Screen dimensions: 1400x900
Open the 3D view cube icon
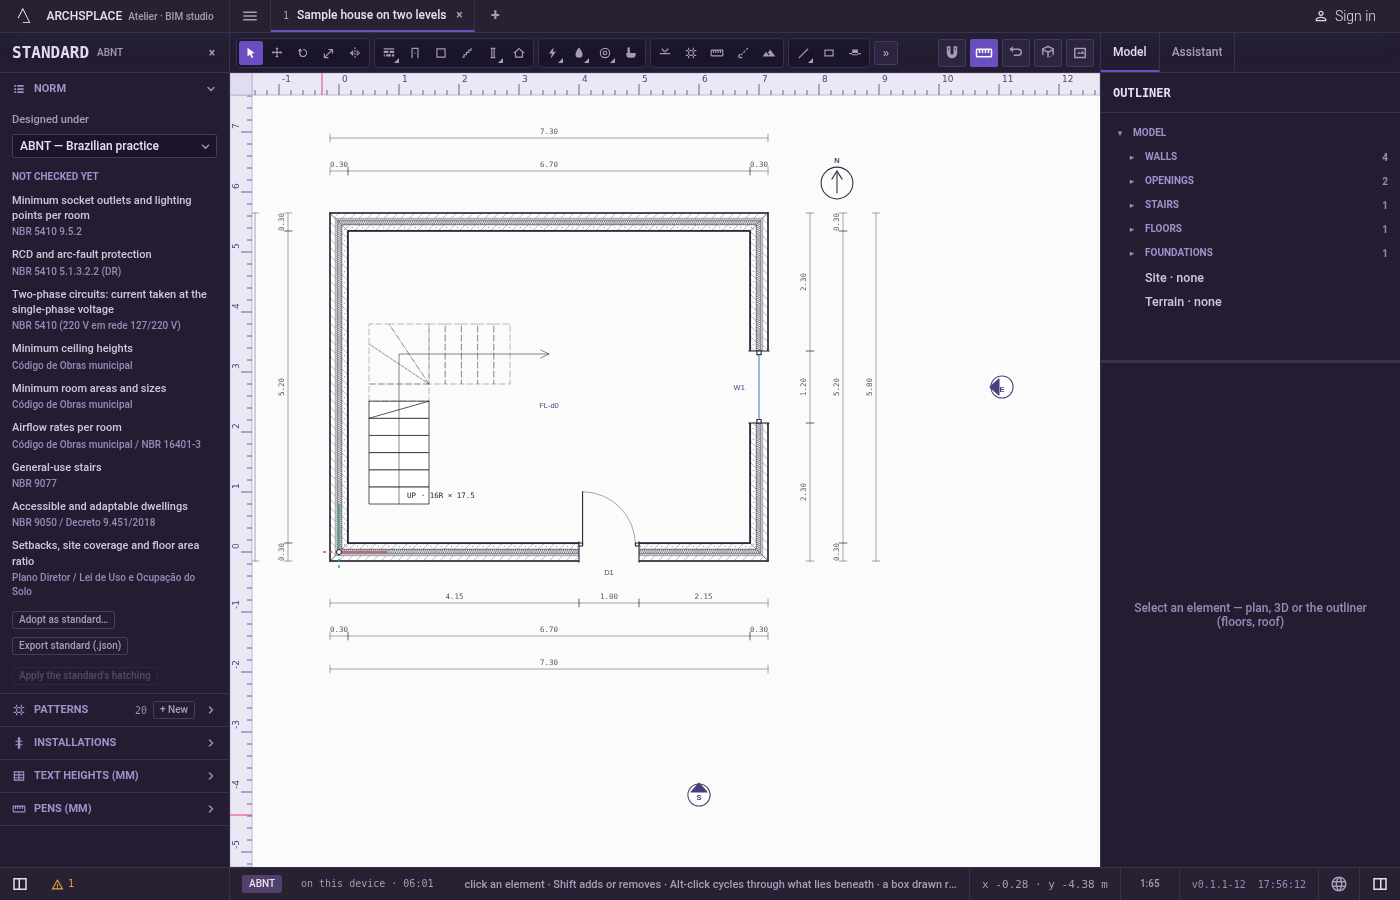1048,52
